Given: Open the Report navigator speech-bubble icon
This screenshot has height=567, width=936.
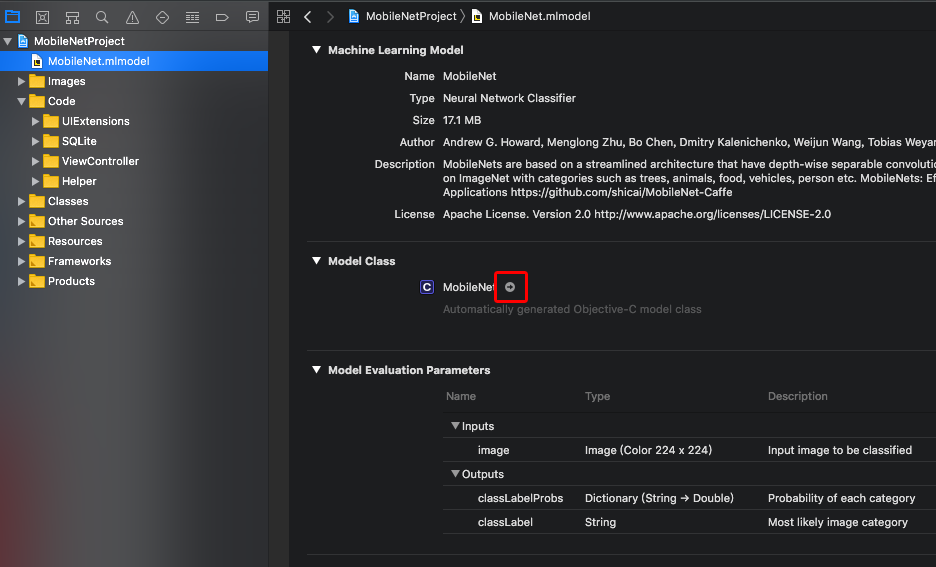Looking at the screenshot, I should pos(253,17).
